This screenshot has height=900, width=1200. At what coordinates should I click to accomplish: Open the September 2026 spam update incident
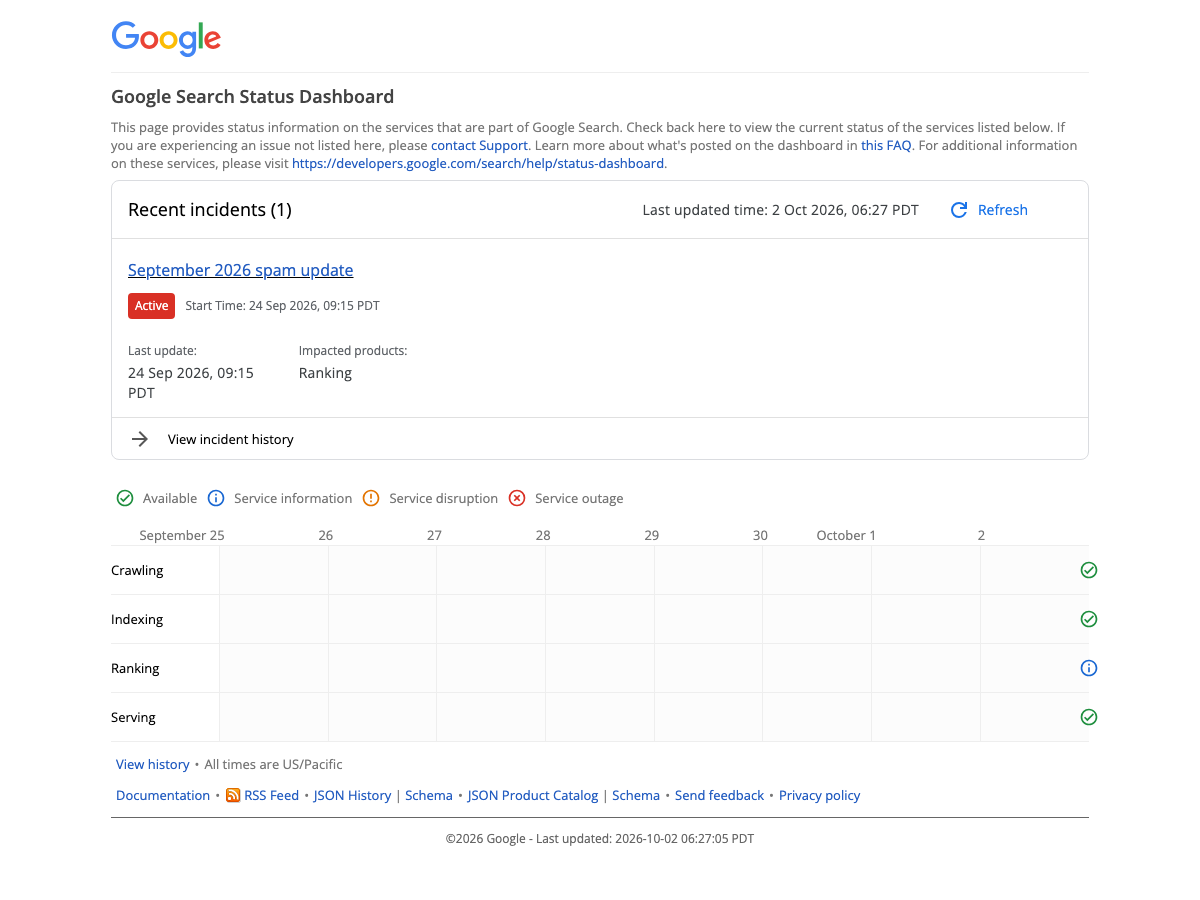pyautogui.click(x=240, y=270)
